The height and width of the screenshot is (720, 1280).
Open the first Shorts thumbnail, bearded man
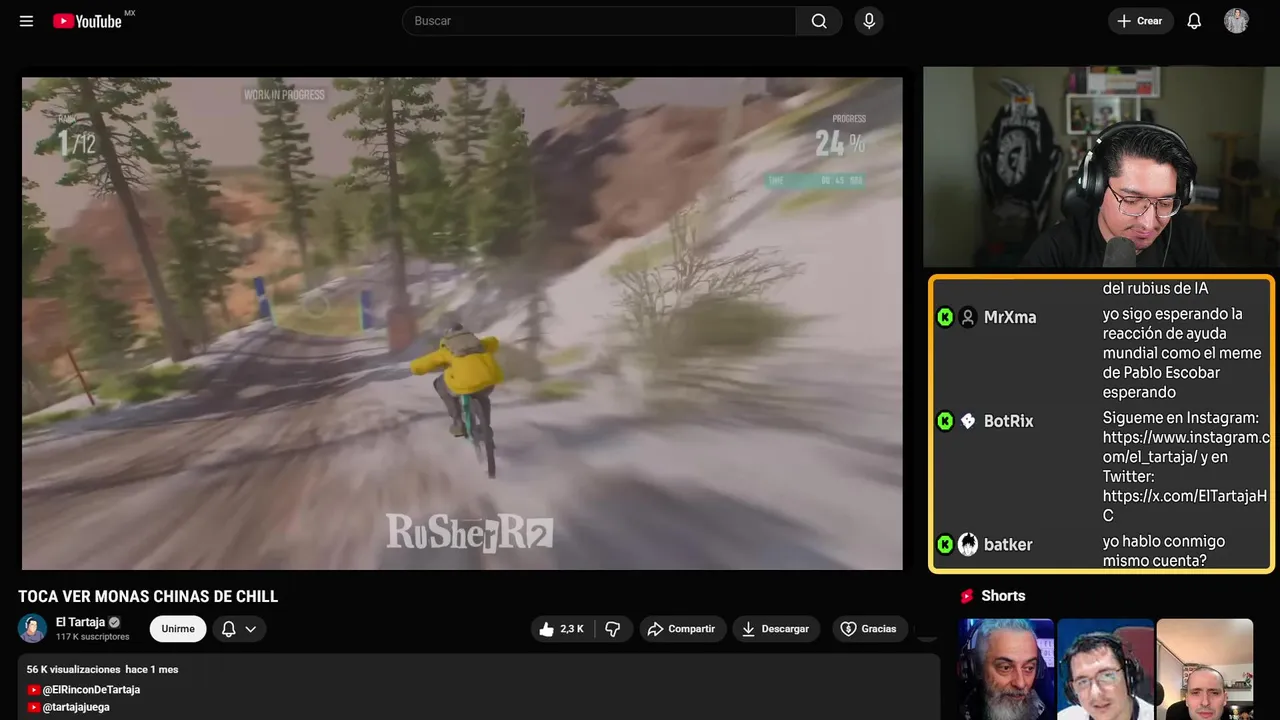click(1005, 669)
